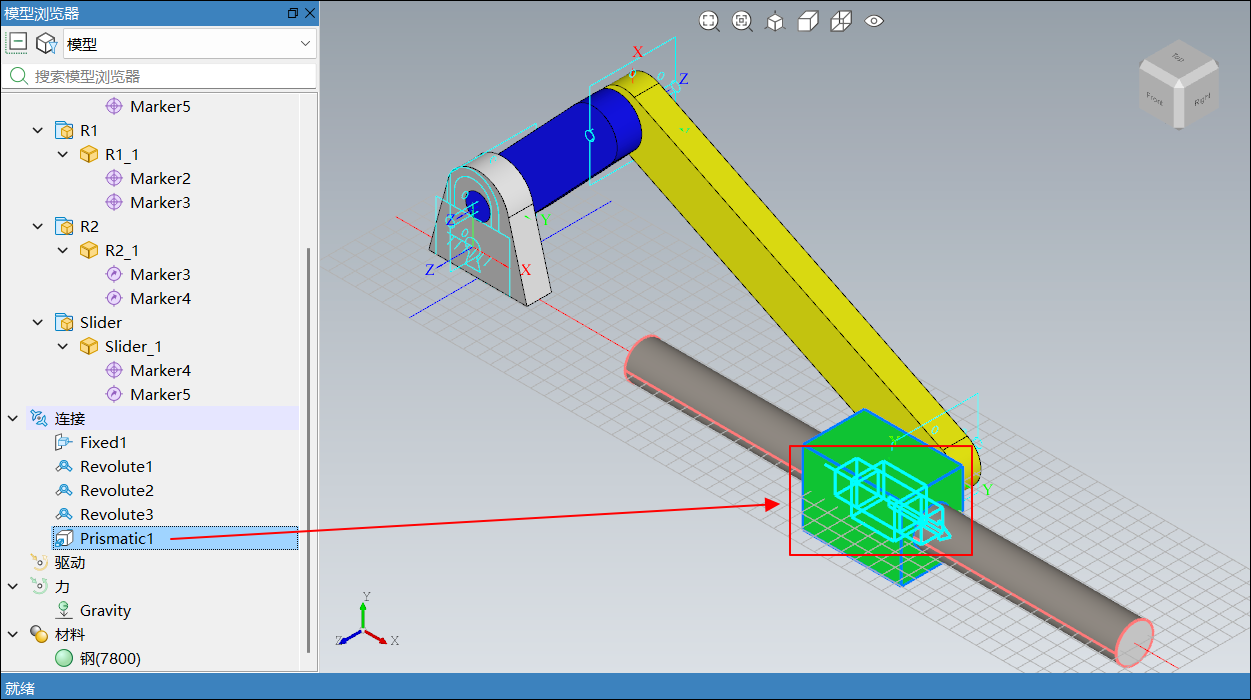The height and width of the screenshot is (700, 1251).
Task: Click the zoom-to-fit view icon
Action: click(709, 21)
